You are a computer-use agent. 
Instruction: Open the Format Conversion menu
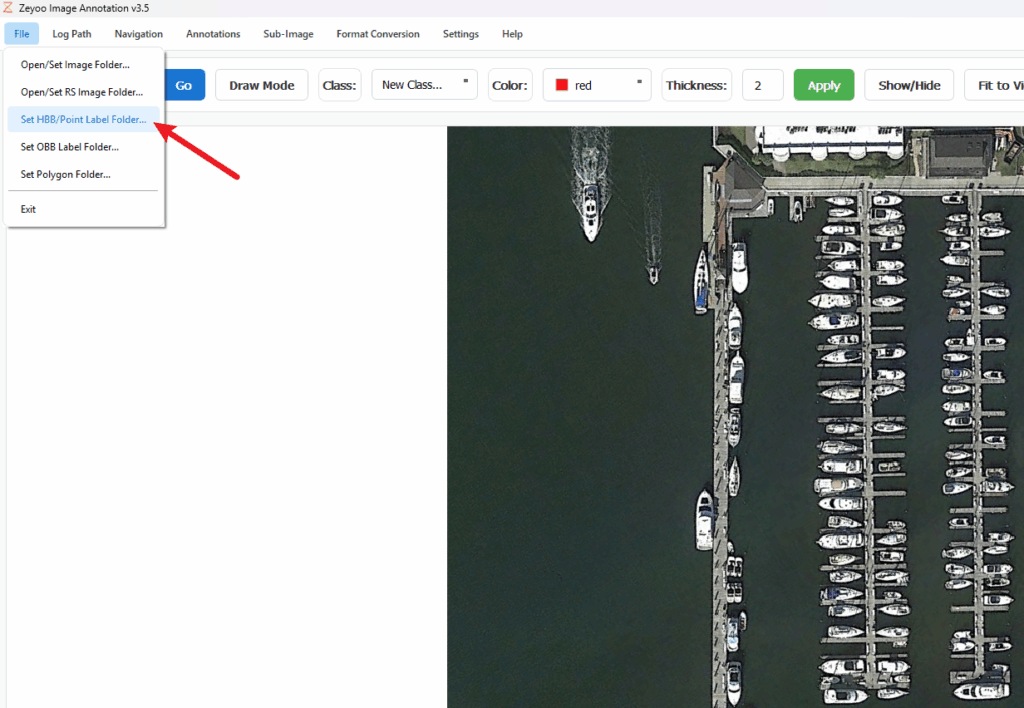[378, 34]
